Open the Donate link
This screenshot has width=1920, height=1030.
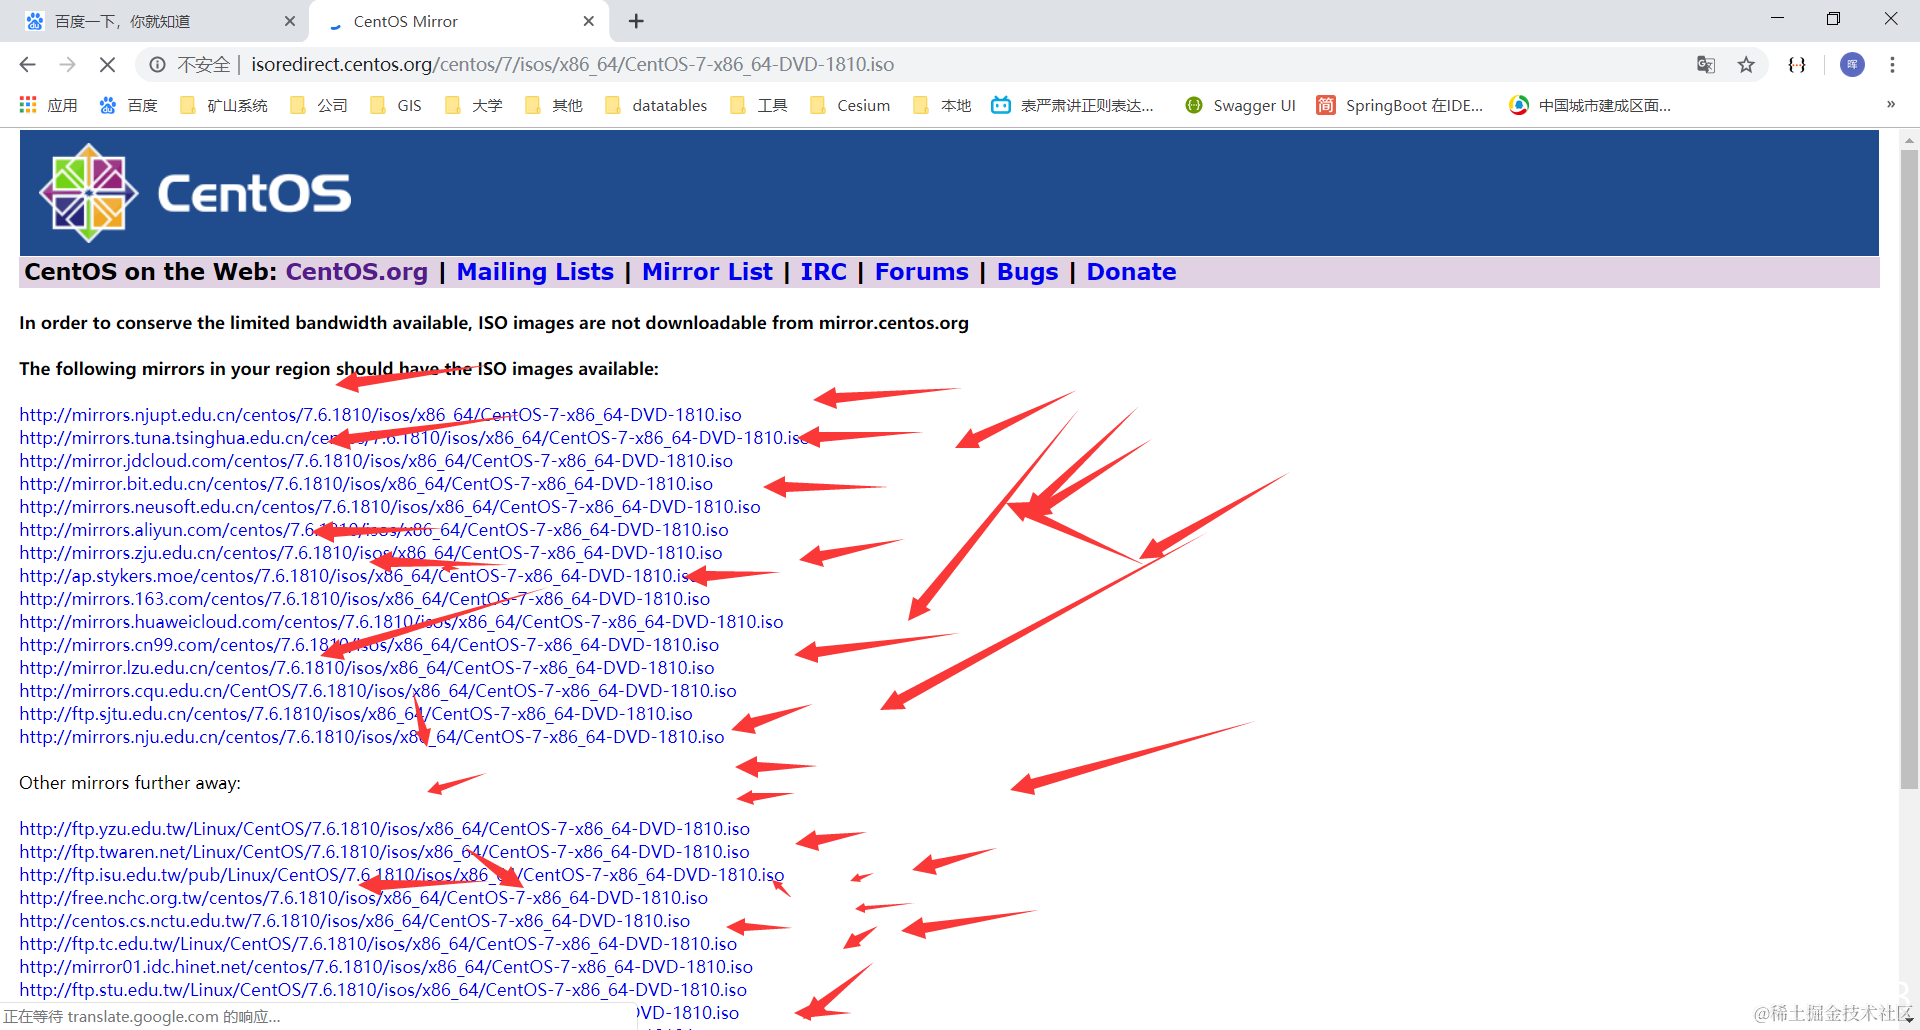[x=1131, y=272]
